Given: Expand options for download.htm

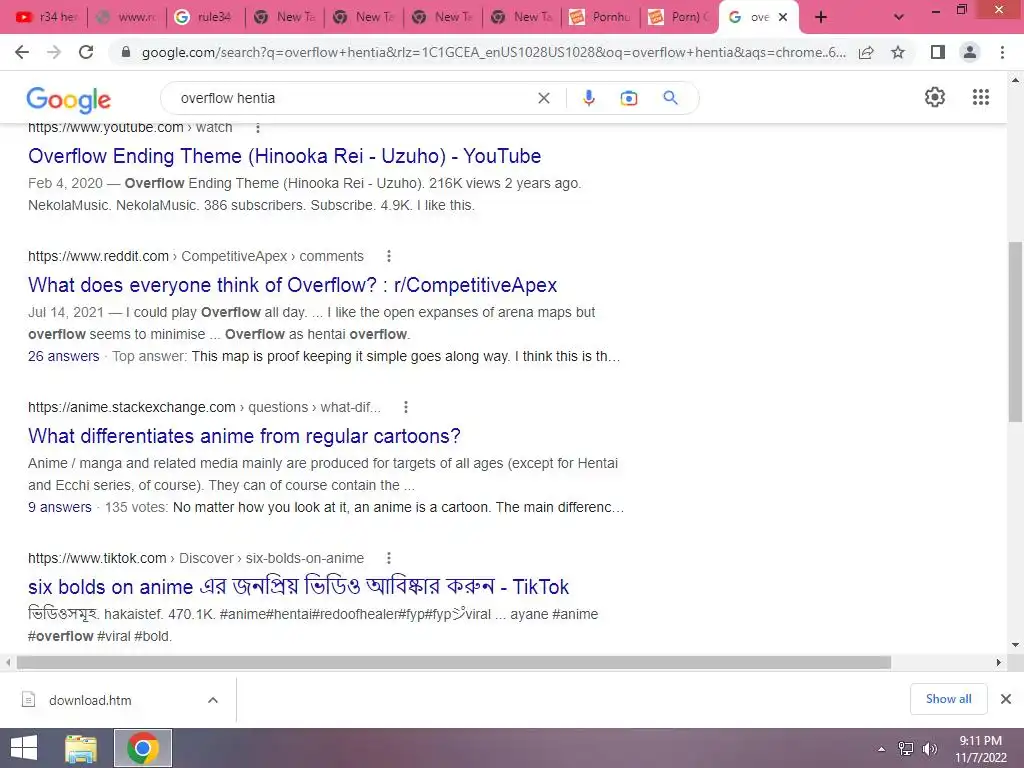Looking at the screenshot, I should tap(213, 699).
